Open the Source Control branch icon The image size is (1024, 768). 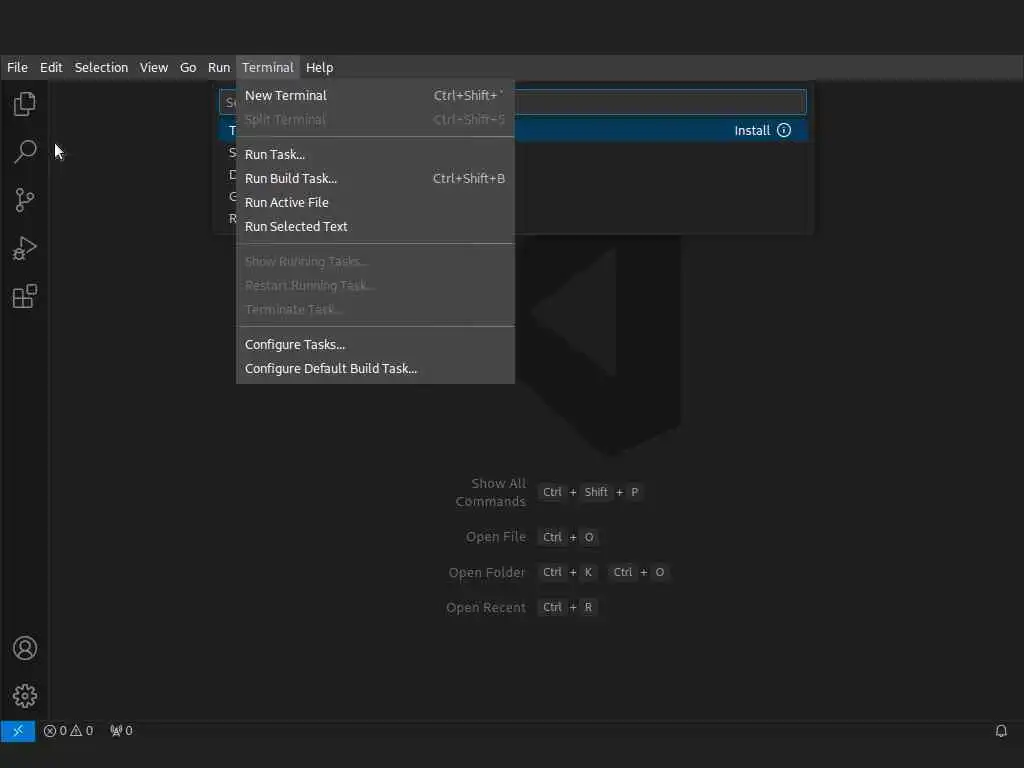[x=25, y=200]
